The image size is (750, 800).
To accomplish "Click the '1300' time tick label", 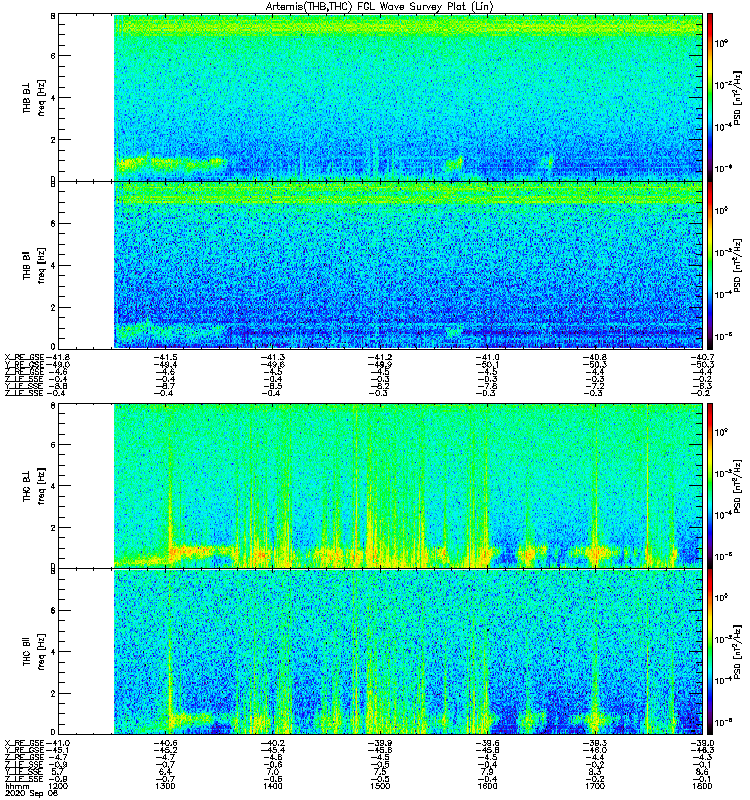I will (165, 786).
